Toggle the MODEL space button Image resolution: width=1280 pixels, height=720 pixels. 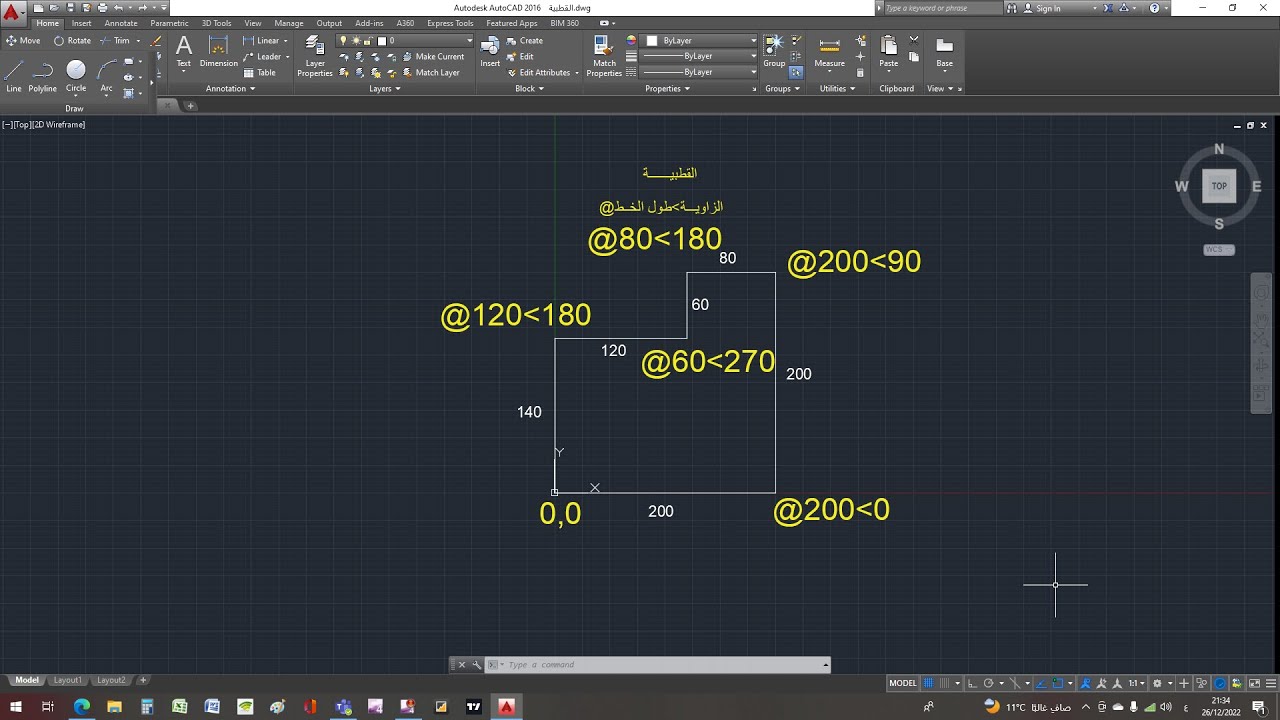click(903, 683)
